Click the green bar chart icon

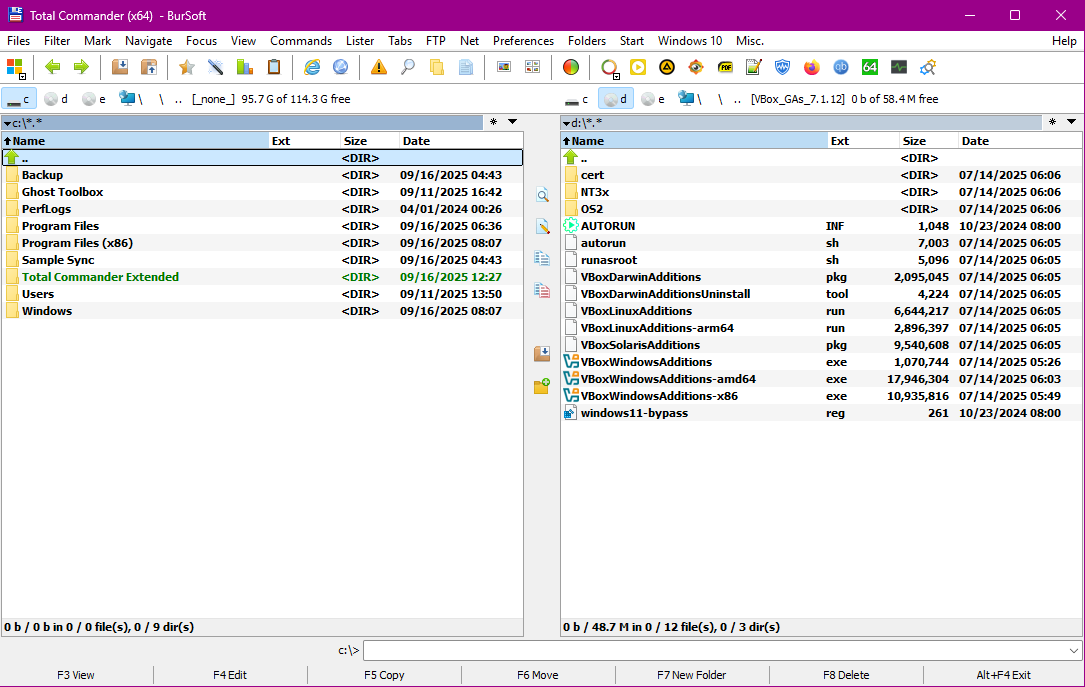click(x=244, y=67)
